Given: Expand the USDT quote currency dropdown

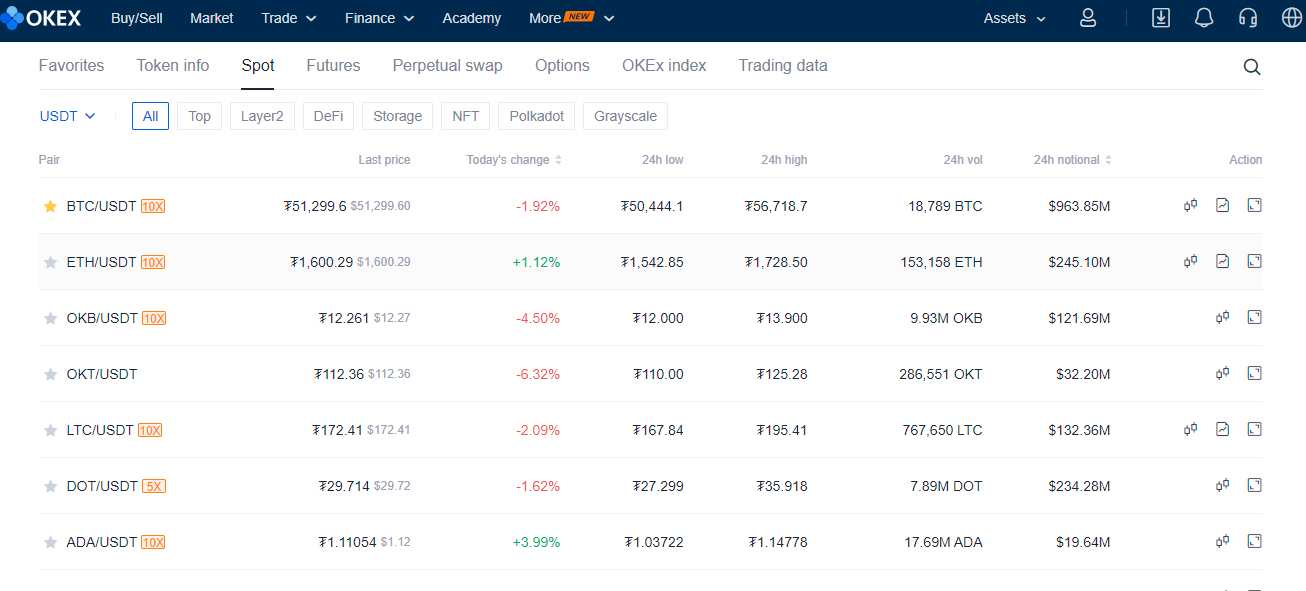Looking at the screenshot, I should tap(68, 116).
